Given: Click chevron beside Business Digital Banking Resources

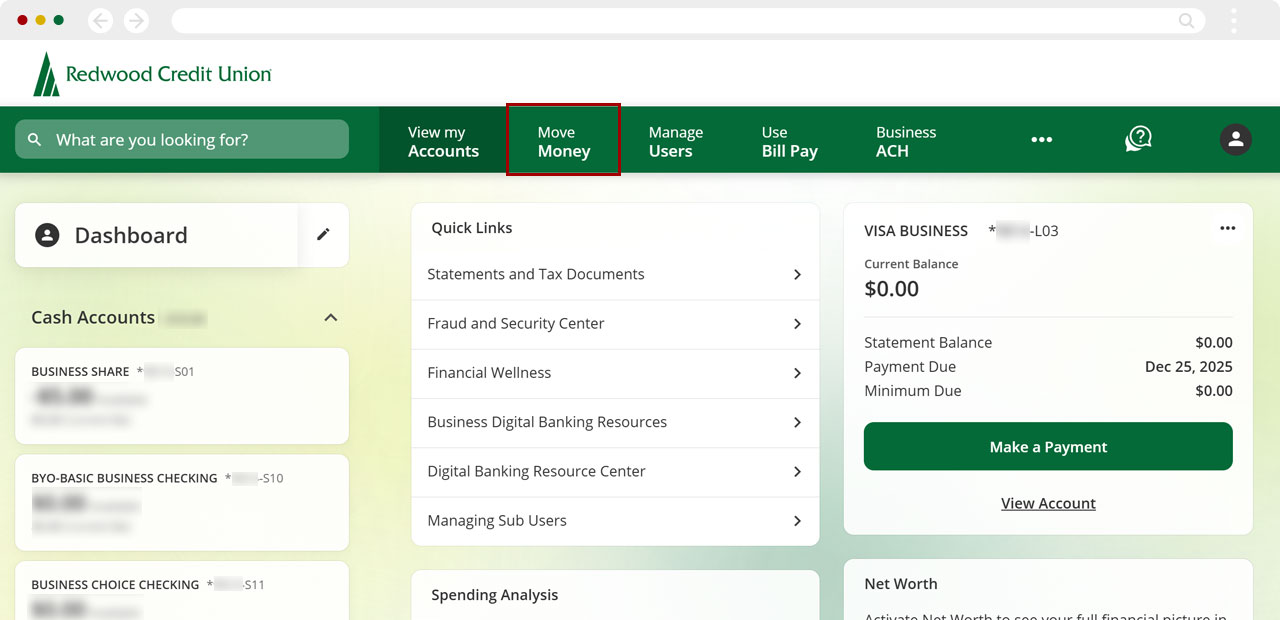Looking at the screenshot, I should click(x=797, y=422).
